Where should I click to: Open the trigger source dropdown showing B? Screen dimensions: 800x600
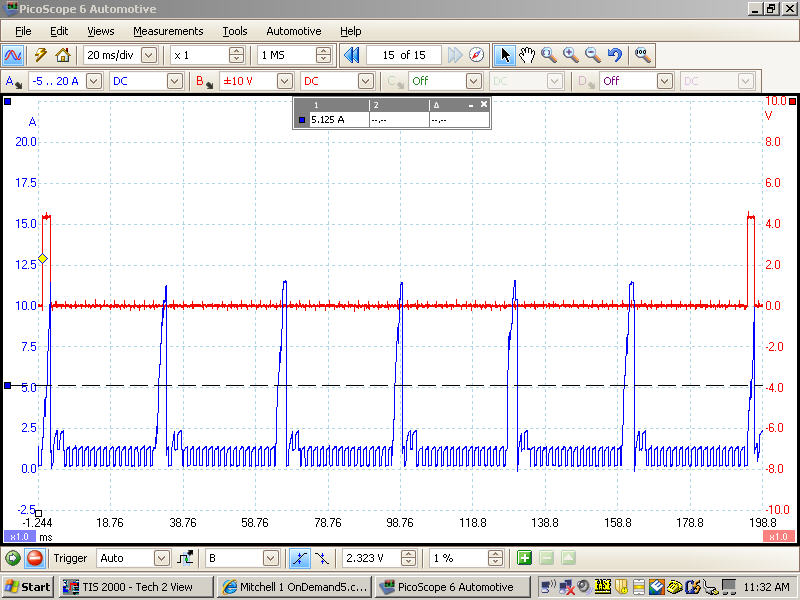click(x=271, y=558)
